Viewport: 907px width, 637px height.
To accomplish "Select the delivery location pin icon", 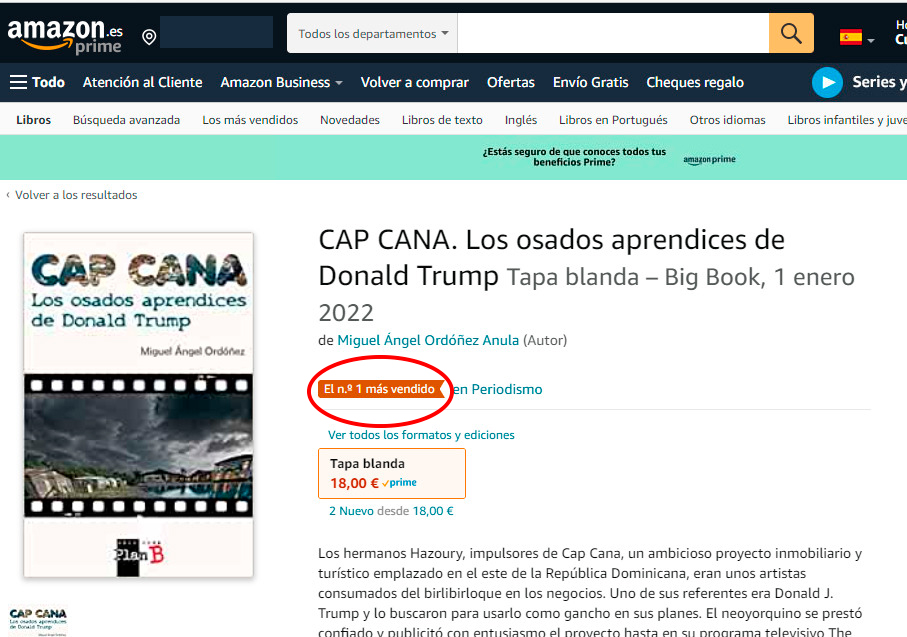I will coord(149,37).
